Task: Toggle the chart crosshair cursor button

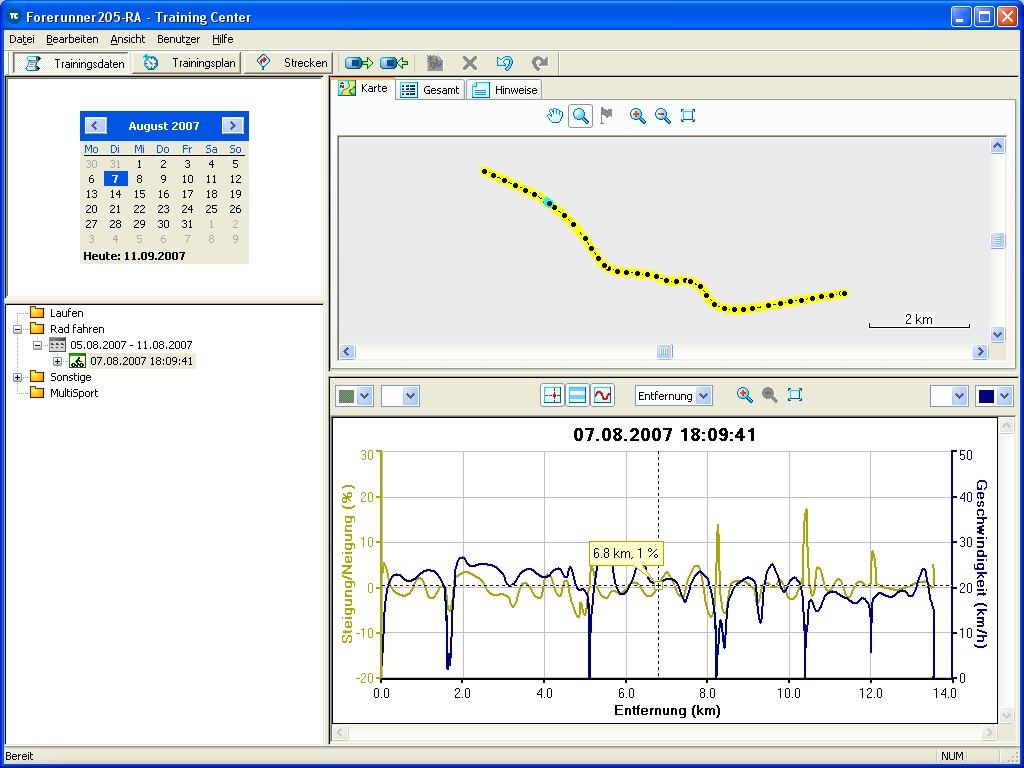Action: click(552, 395)
